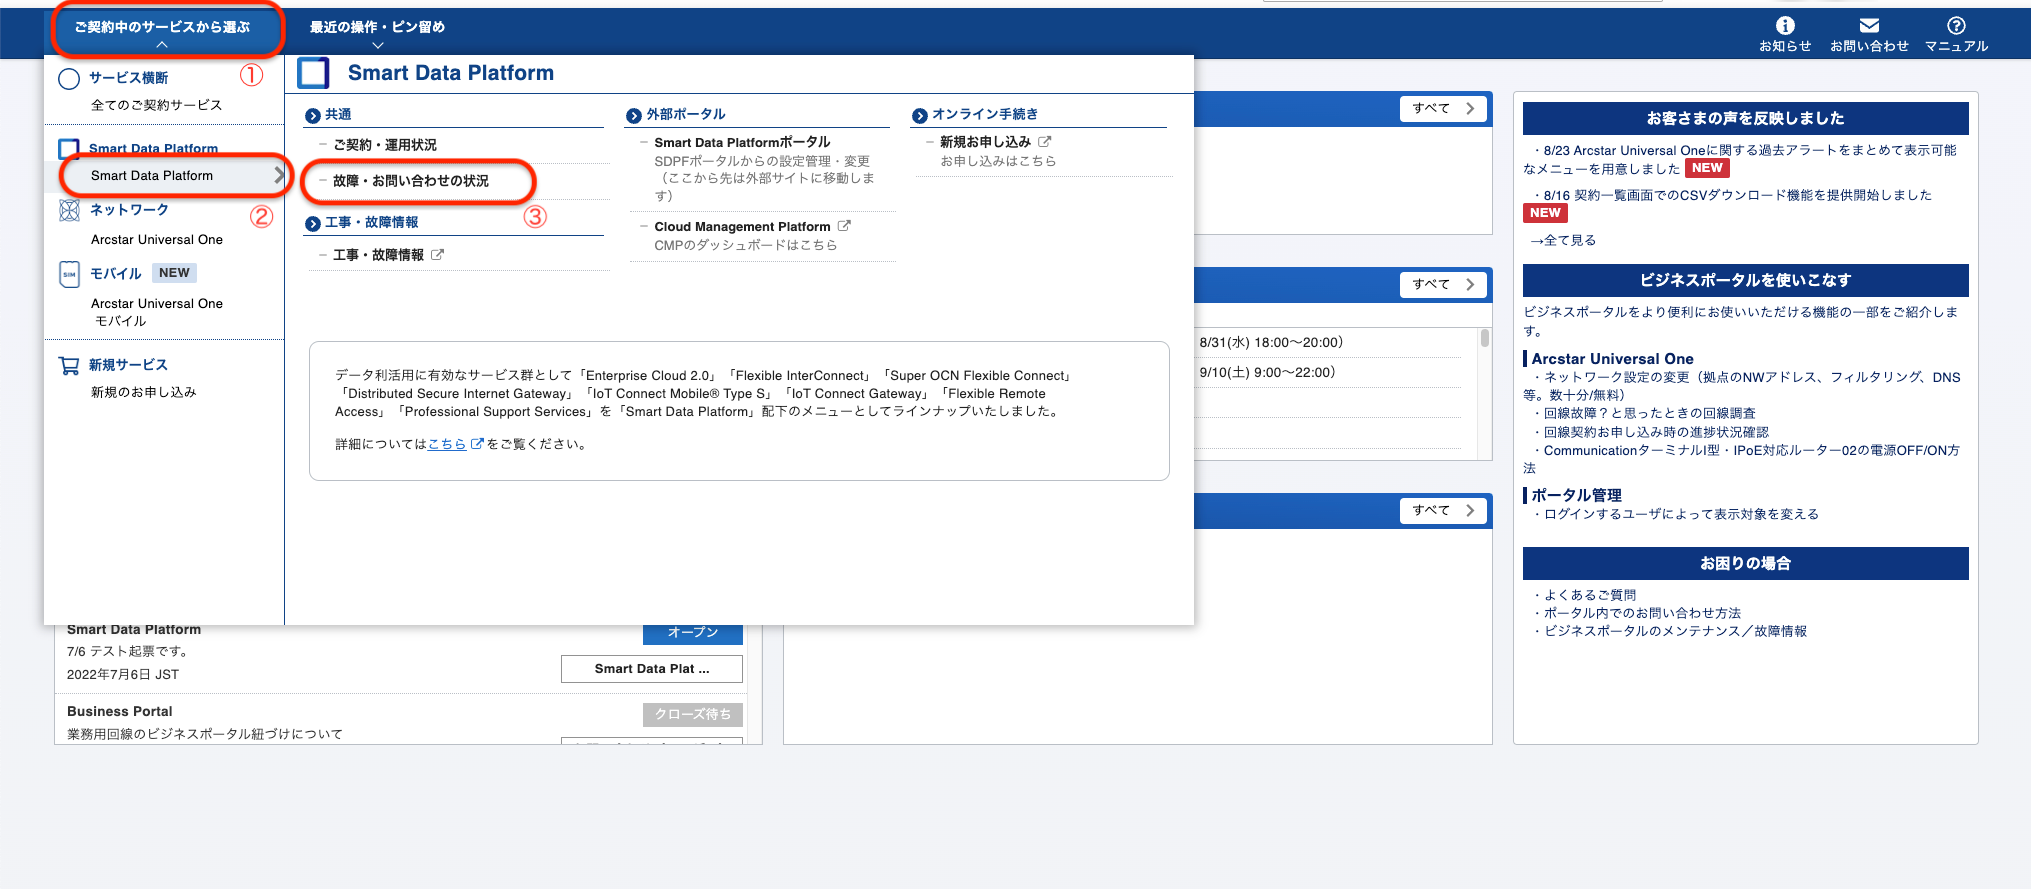The width and height of the screenshot is (2031, 889).
Task: Expand Smart Data Platform submenu chevron
Action: tap(279, 175)
